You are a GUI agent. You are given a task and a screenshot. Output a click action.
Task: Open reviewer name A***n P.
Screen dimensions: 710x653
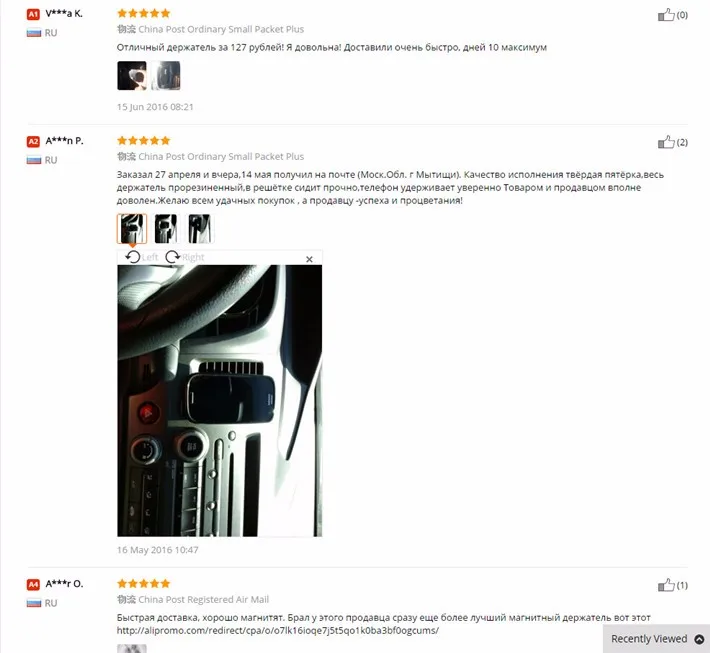click(64, 141)
